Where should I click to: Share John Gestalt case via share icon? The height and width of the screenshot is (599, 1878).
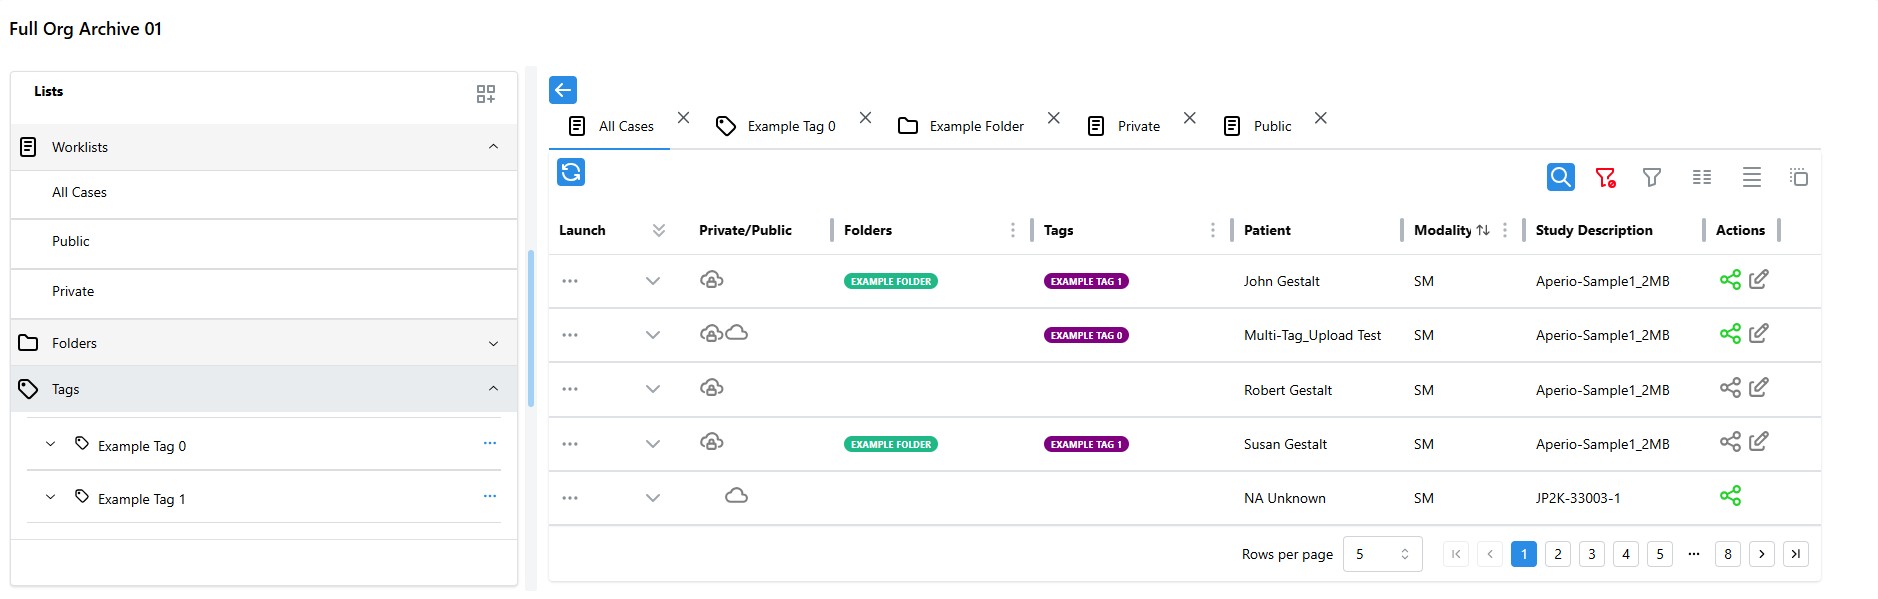1730,280
